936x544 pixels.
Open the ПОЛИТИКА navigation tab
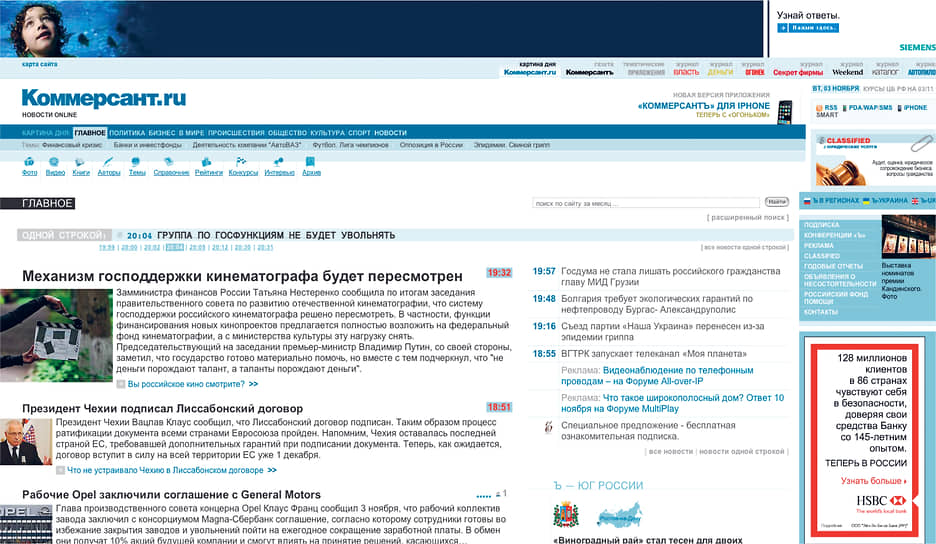(127, 133)
